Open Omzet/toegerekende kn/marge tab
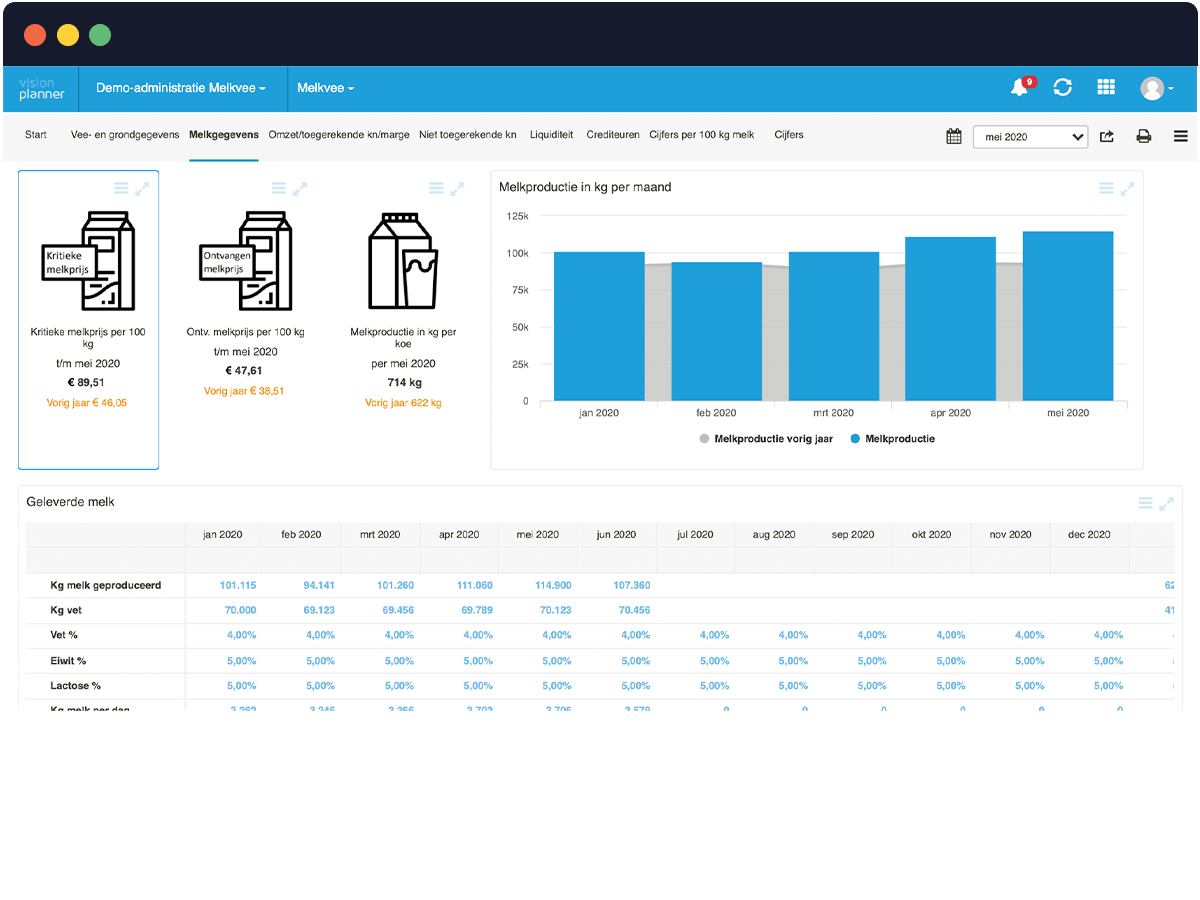 point(339,134)
